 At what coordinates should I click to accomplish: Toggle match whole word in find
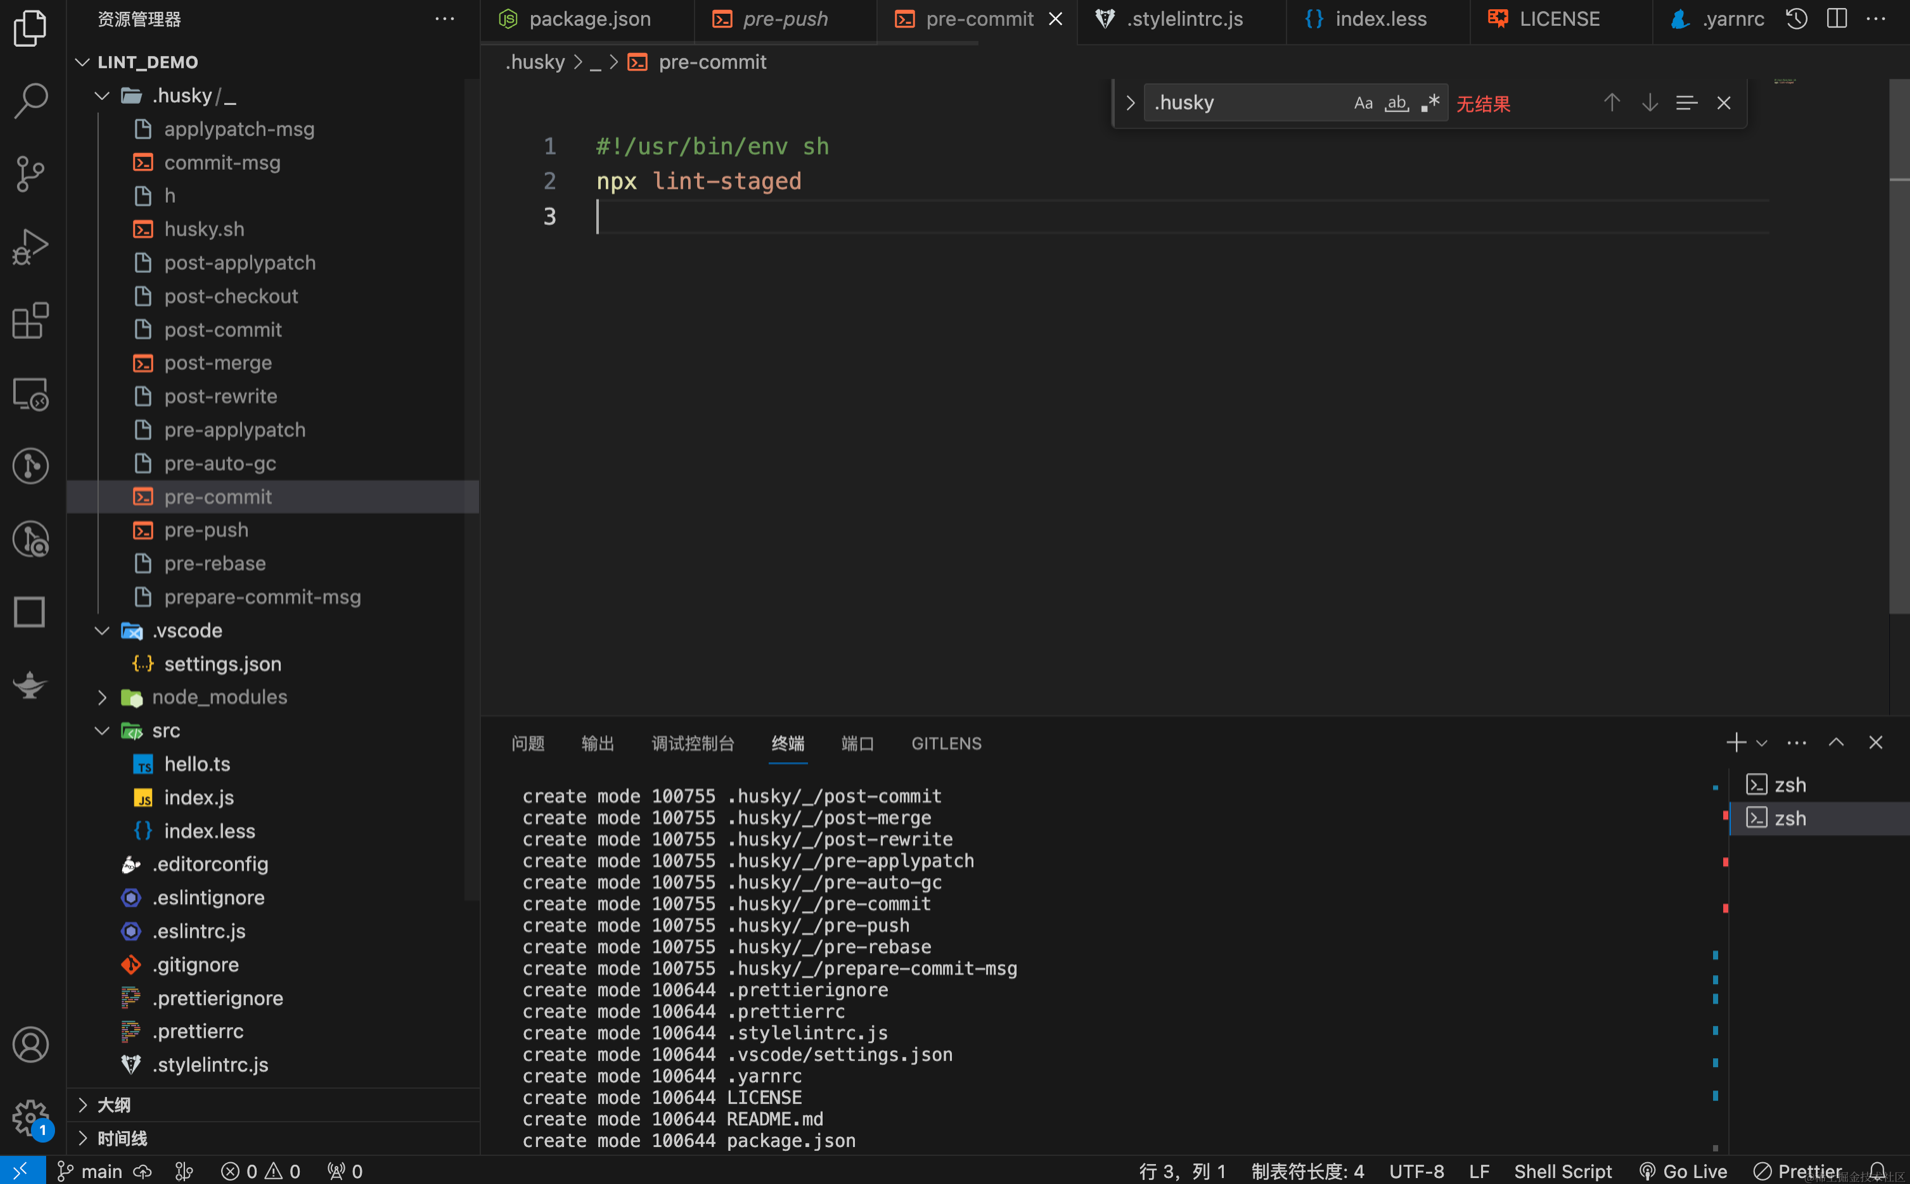(x=1397, y=103)
